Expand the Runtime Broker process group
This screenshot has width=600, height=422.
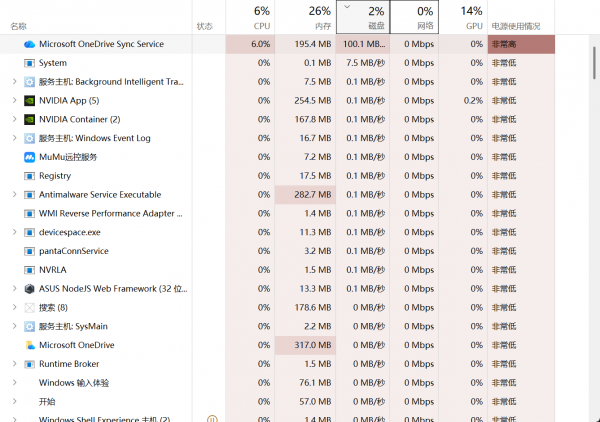point(13,364)
